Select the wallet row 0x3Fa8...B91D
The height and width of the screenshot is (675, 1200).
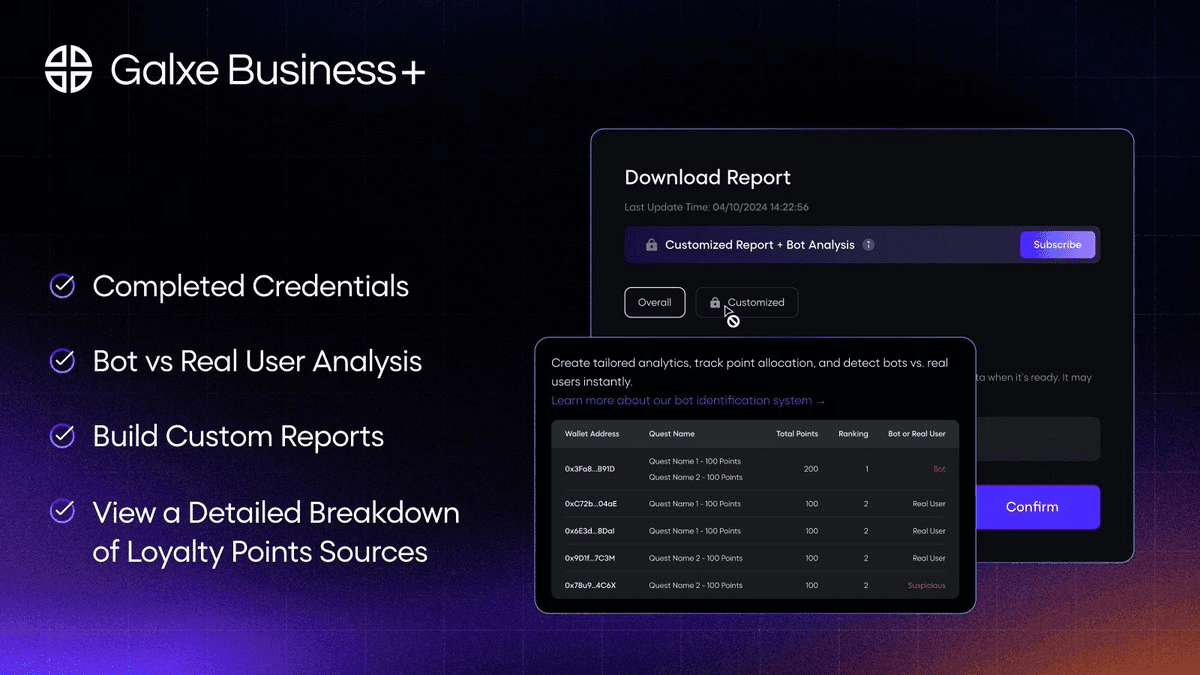(590, 469)
